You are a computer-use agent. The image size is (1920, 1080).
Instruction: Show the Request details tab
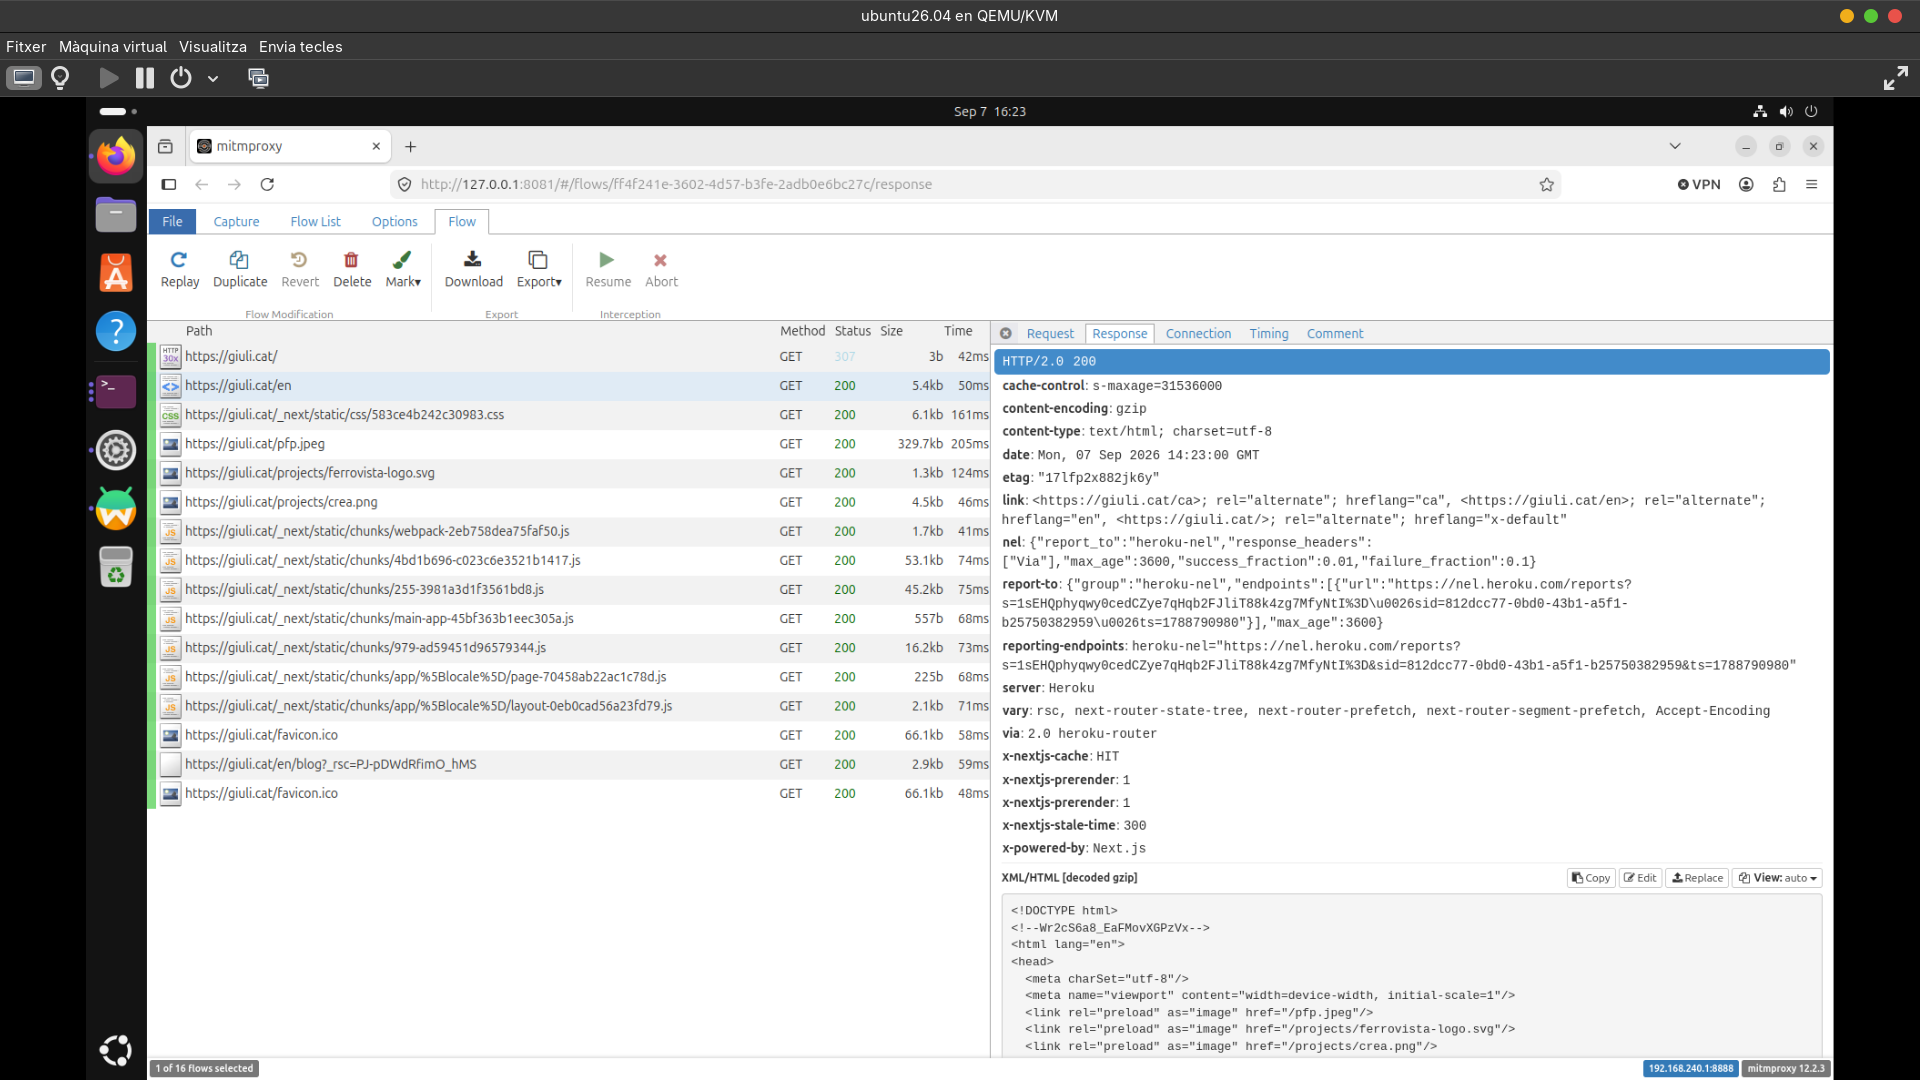(1050, 334)
